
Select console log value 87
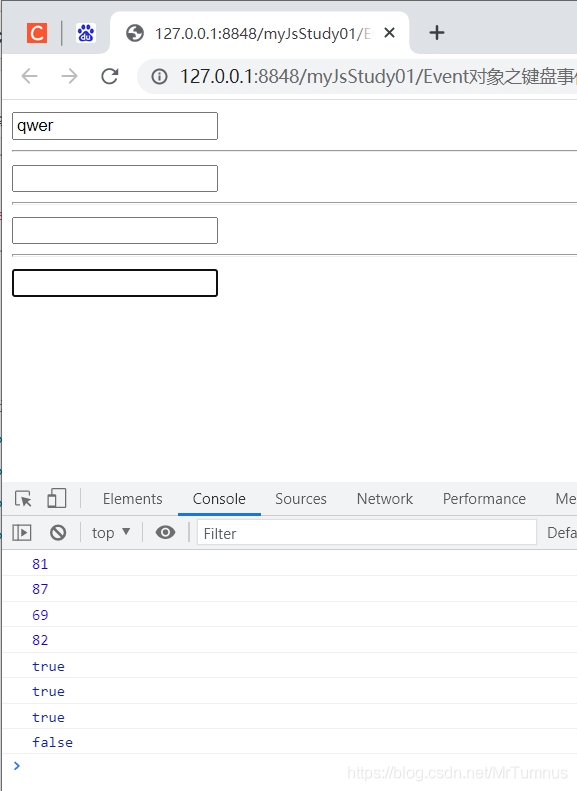pos(40,589)
